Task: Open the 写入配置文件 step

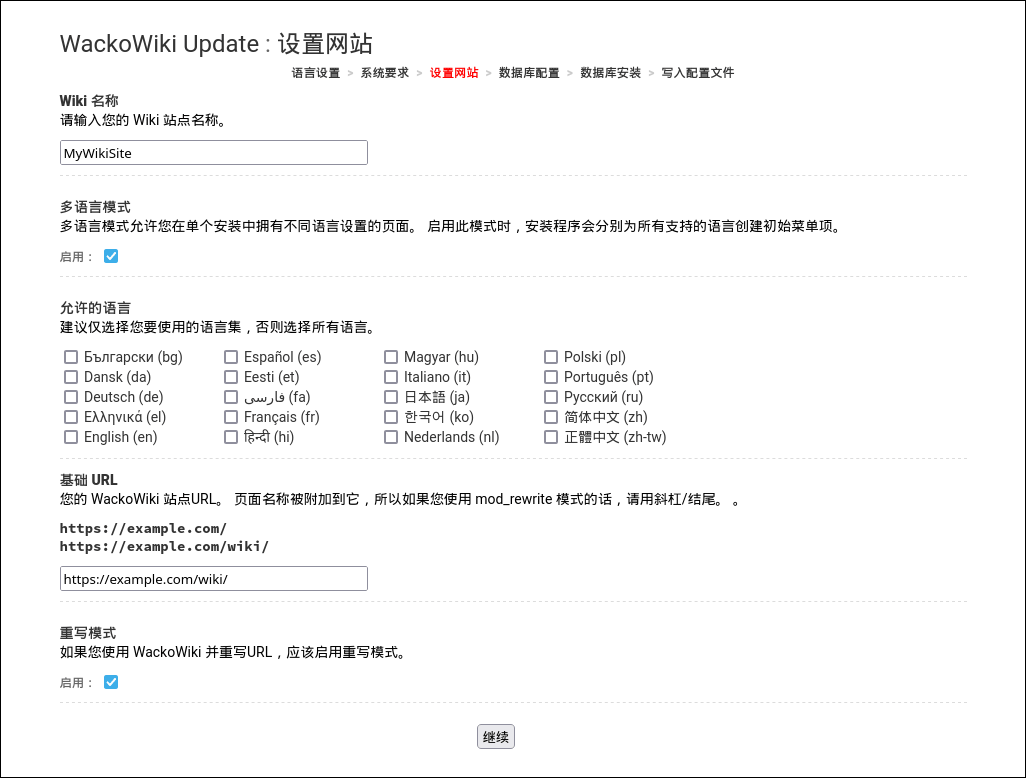Action: [697, 73]
